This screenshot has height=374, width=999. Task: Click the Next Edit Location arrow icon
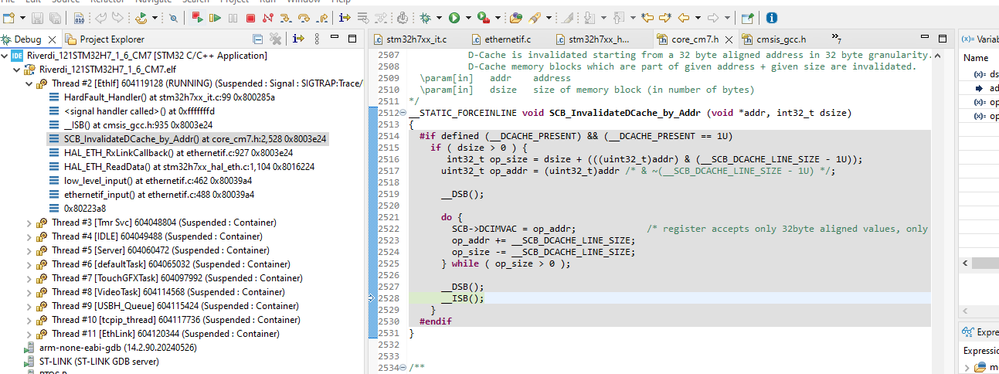coord(665,18)
